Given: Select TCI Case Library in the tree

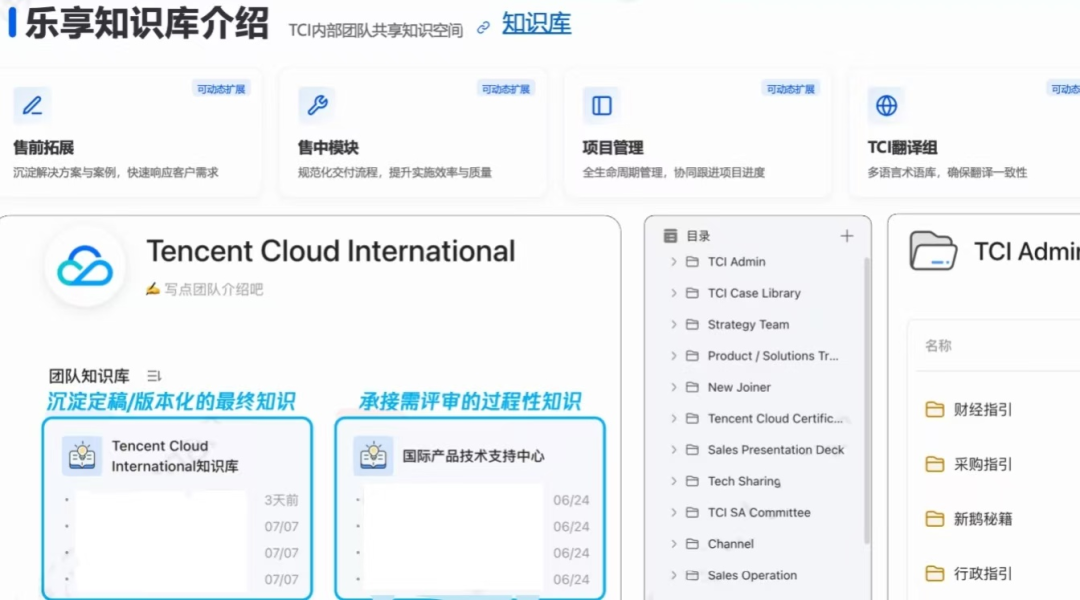Looking at the screenshot, I should click(754, 293).
